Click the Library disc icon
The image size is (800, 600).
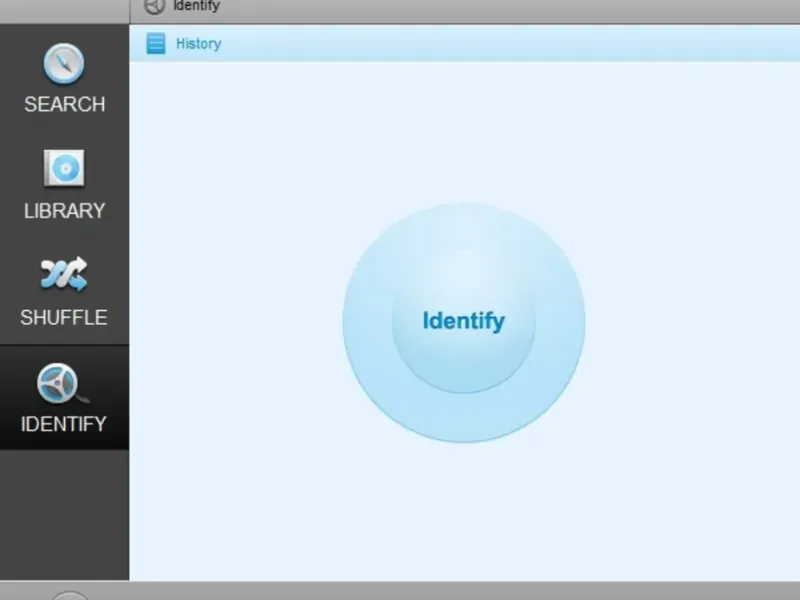pos(64,168)
